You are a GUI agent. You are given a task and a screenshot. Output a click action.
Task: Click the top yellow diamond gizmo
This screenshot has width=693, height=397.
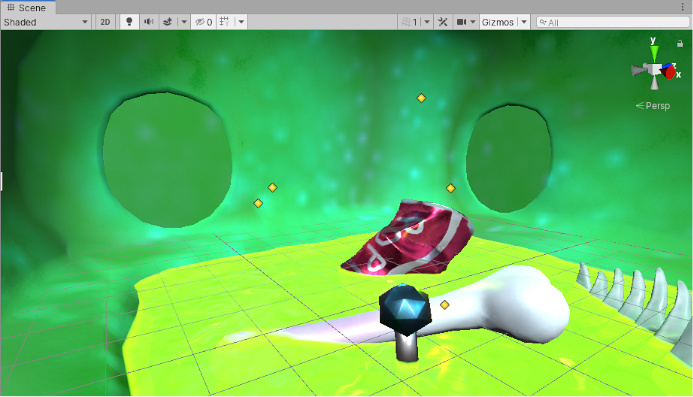point(421,98)
